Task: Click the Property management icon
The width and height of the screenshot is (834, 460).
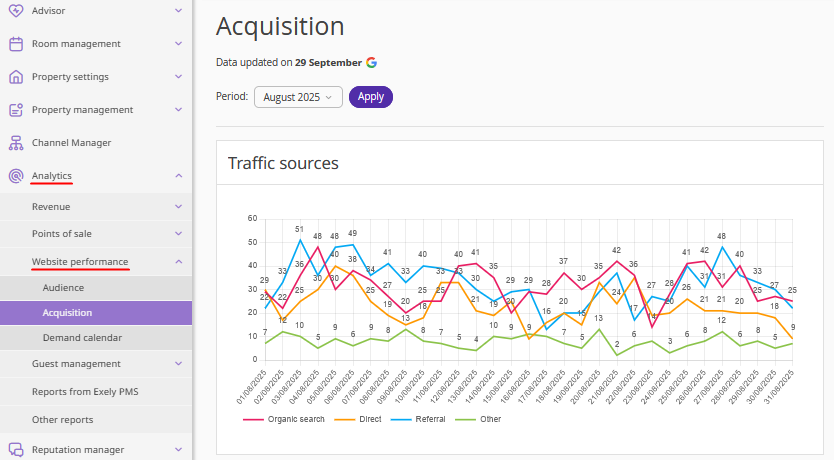Action: pos(16,110)
